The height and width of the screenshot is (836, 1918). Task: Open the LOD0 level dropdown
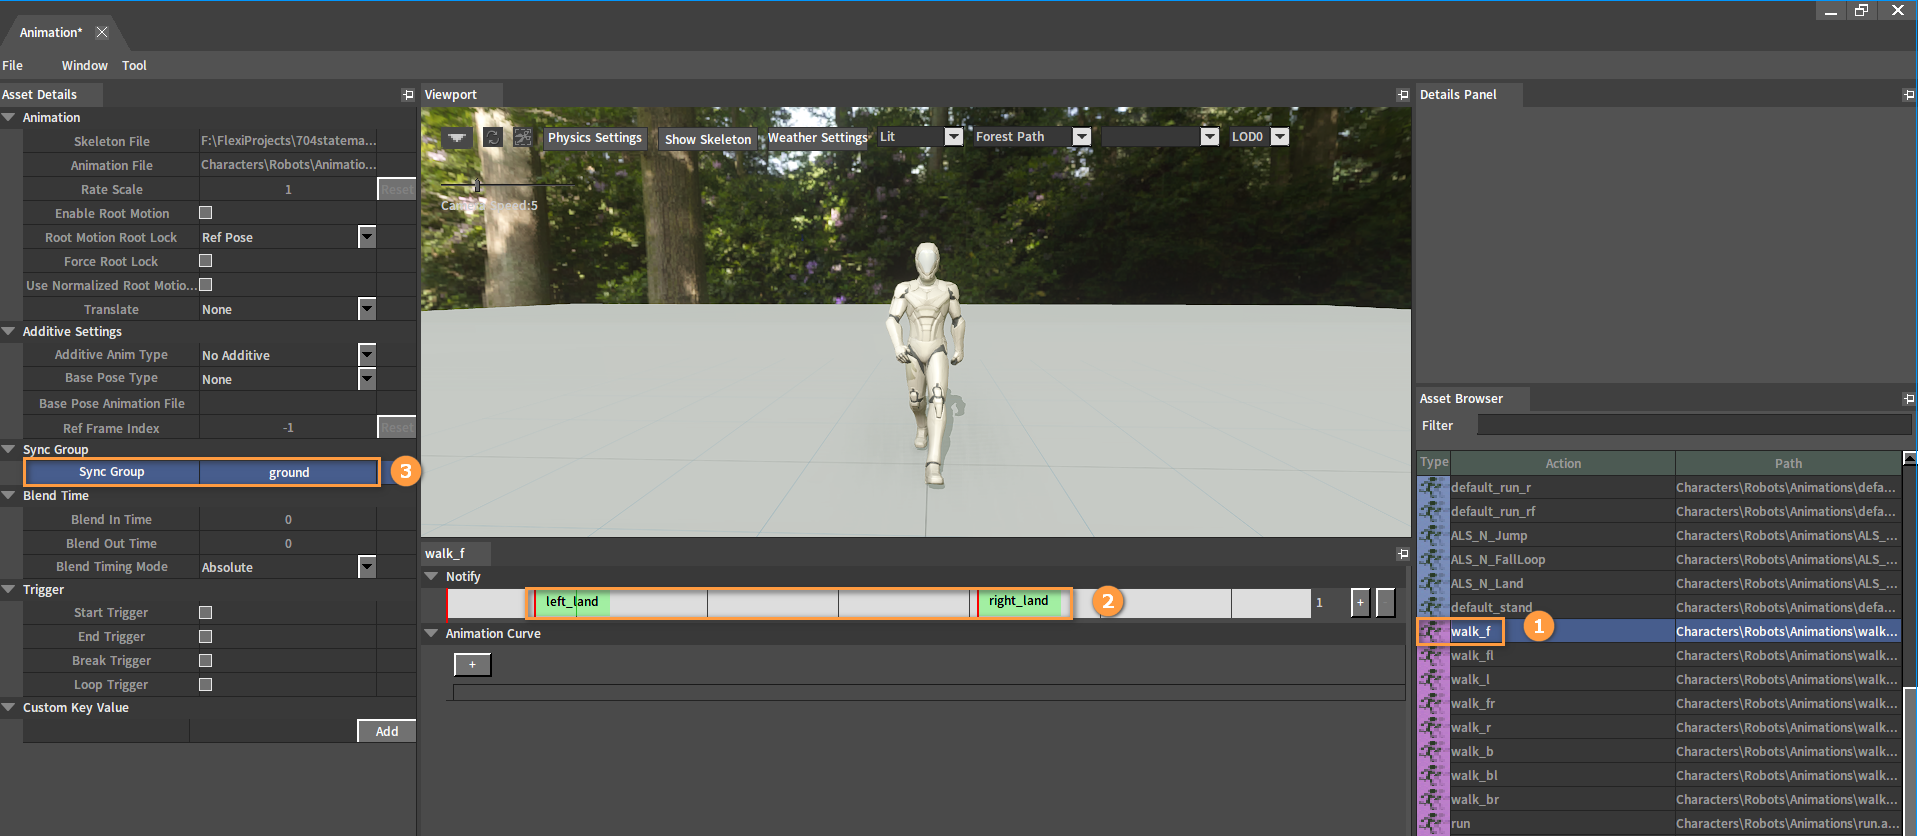1280,137
